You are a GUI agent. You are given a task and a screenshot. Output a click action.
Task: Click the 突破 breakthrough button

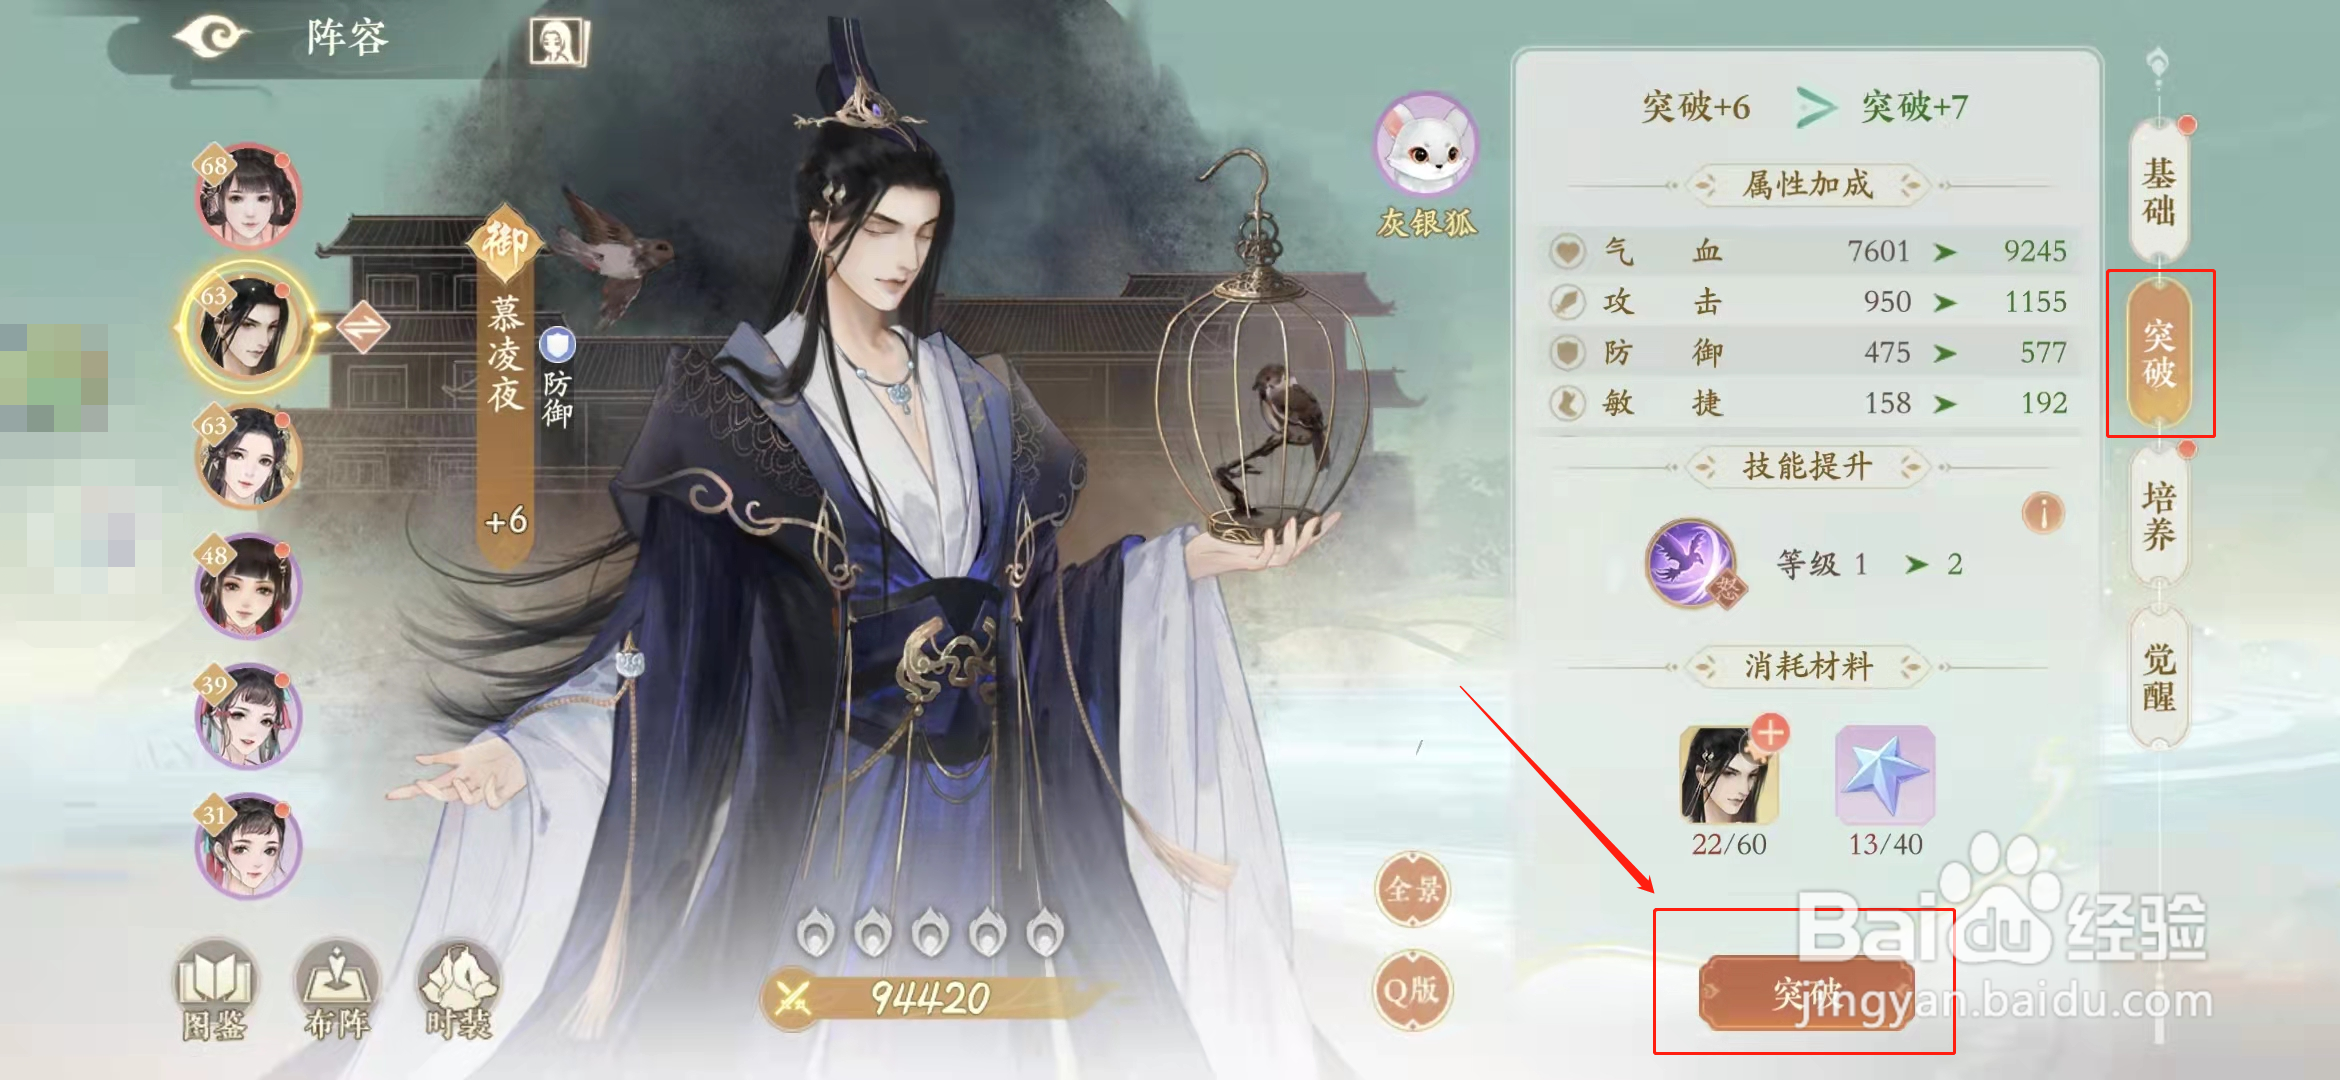(x=1807, y=994)
